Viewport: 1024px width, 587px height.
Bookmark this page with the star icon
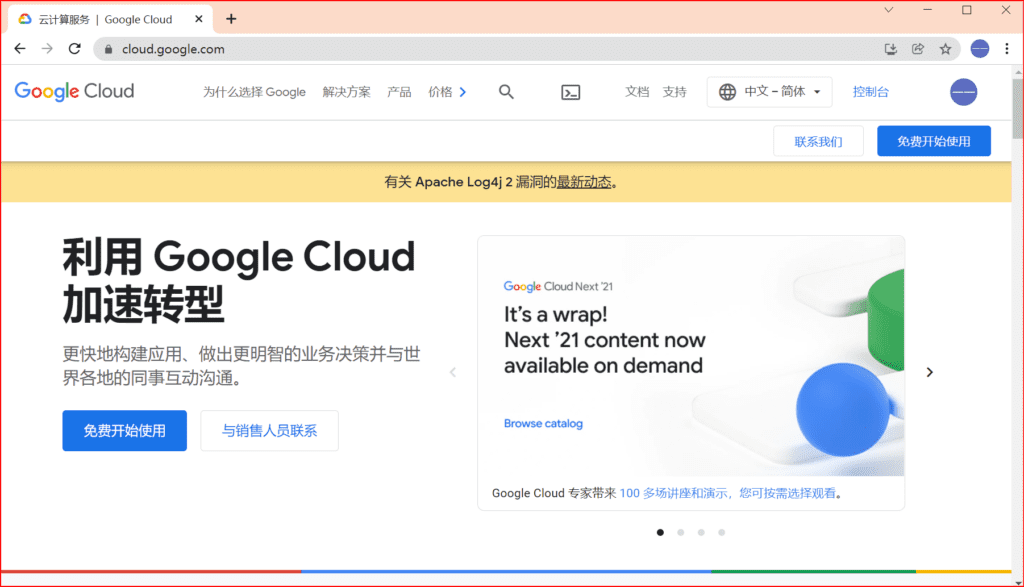tap(946, 48)
